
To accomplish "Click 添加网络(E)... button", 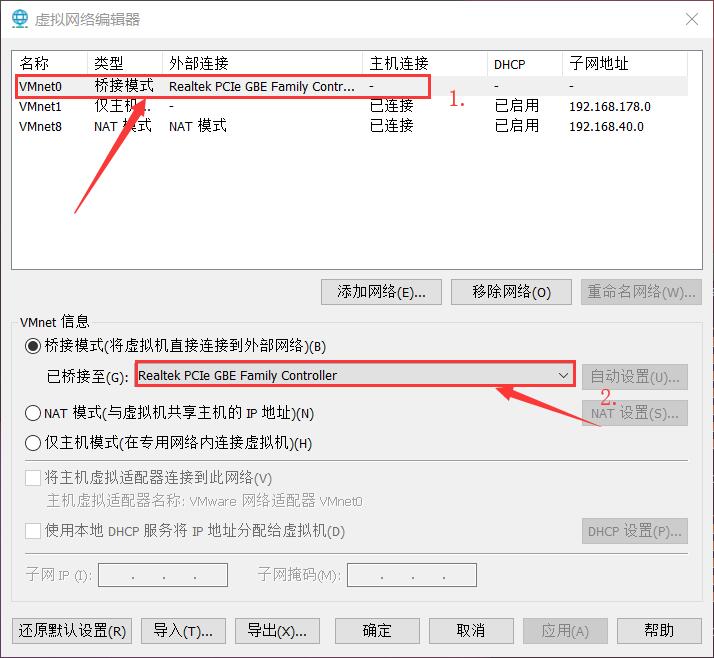I will click(381, 292).
